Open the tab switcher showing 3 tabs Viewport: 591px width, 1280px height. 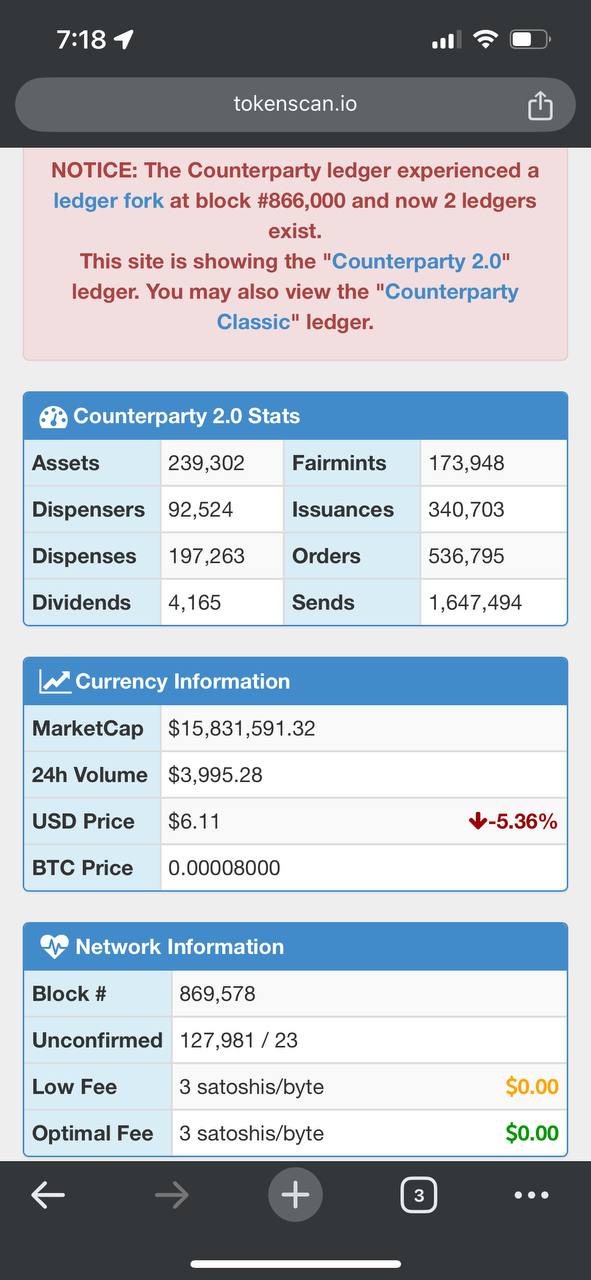coord(418,1194)
